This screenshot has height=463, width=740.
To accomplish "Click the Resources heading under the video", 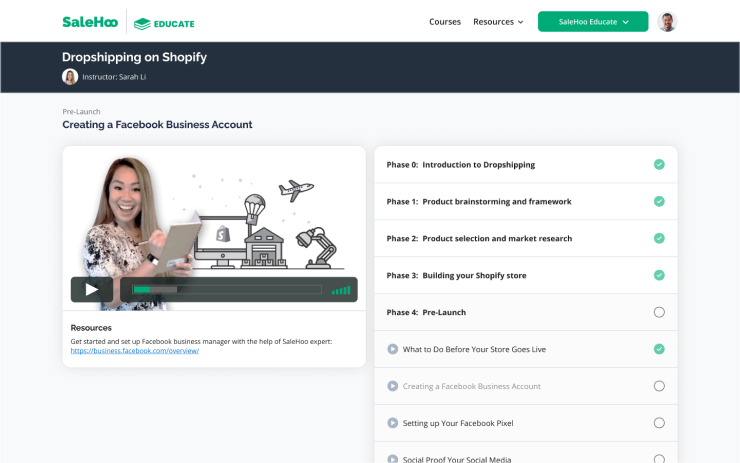I will coord(91,328).
